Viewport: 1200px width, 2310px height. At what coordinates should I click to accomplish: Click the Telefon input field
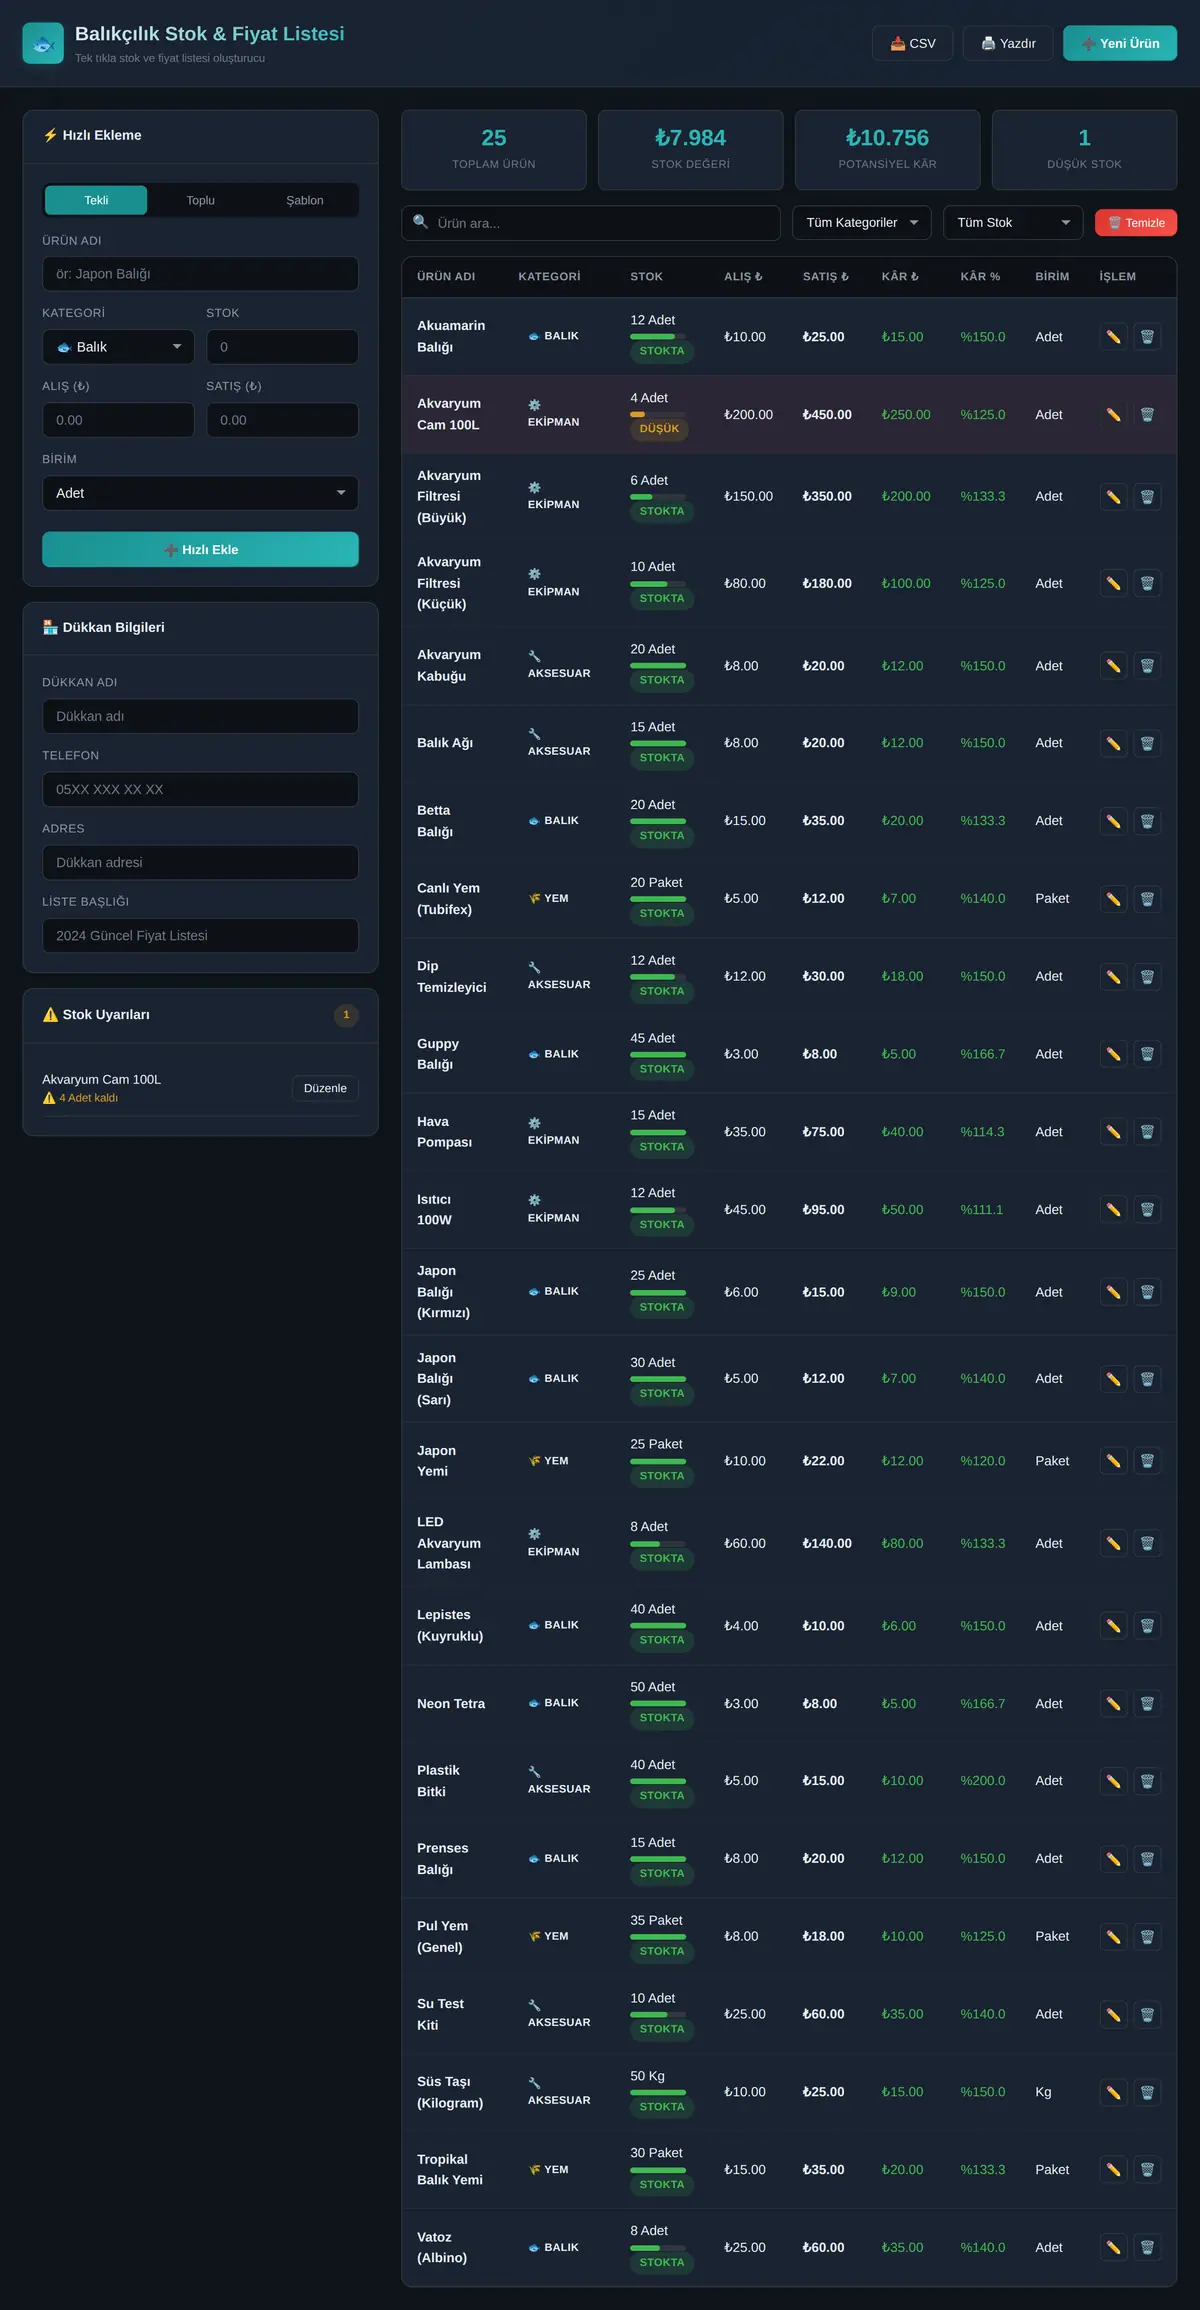(200, 789)
